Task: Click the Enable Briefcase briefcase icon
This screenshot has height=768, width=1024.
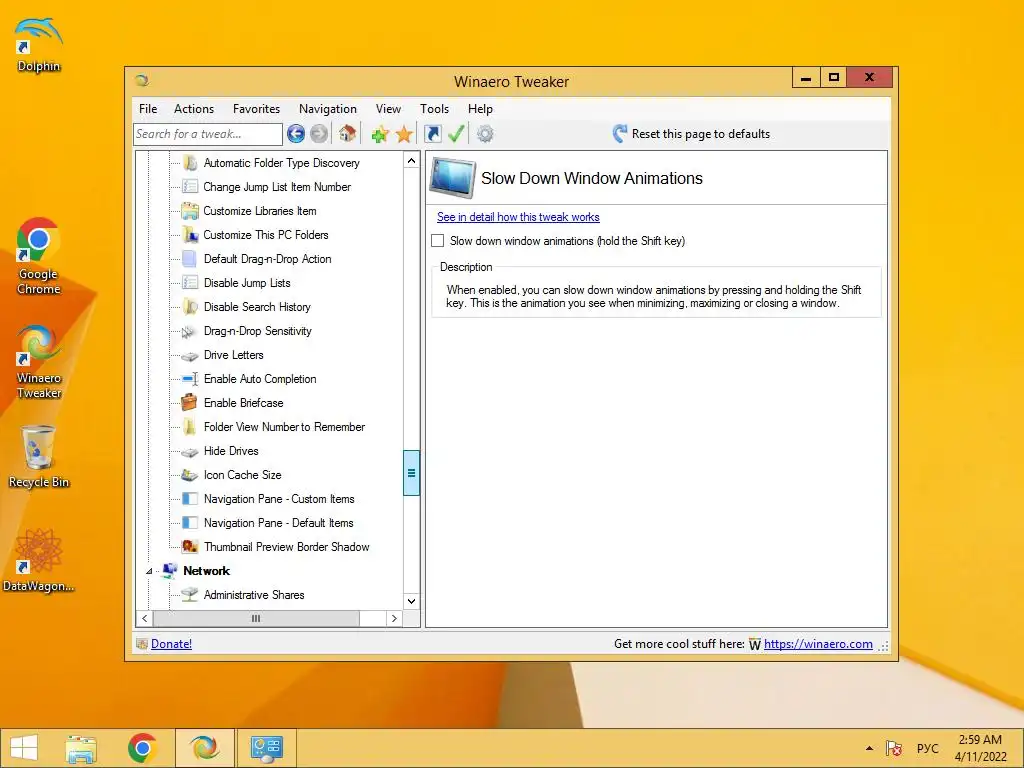Action: click(x=189, y=402)
